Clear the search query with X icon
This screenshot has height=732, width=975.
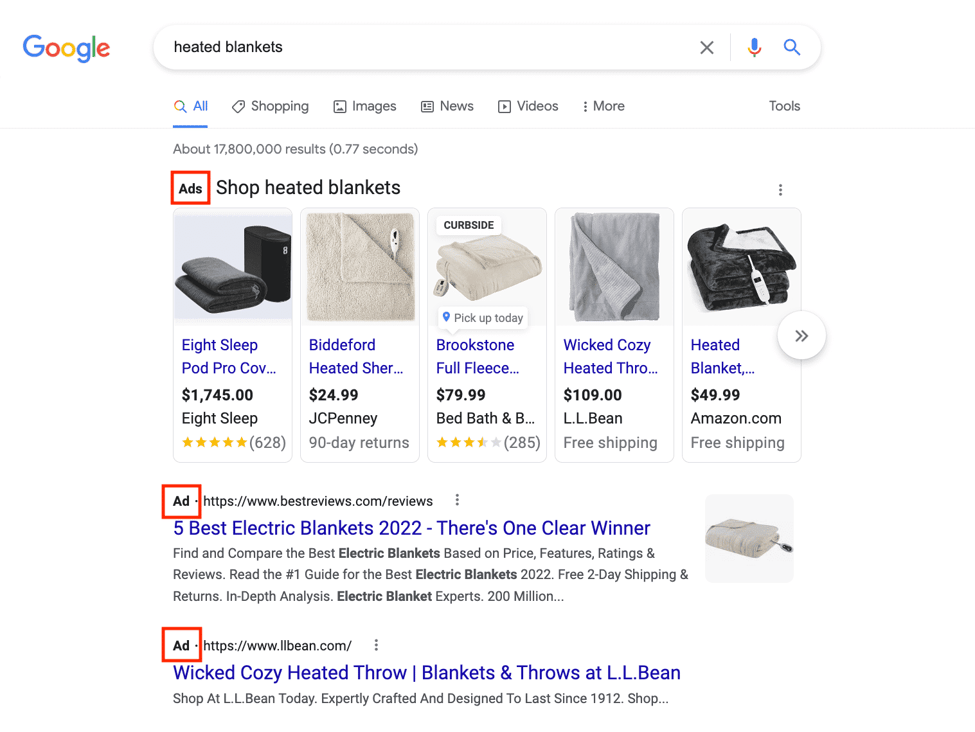click(707, 47)
